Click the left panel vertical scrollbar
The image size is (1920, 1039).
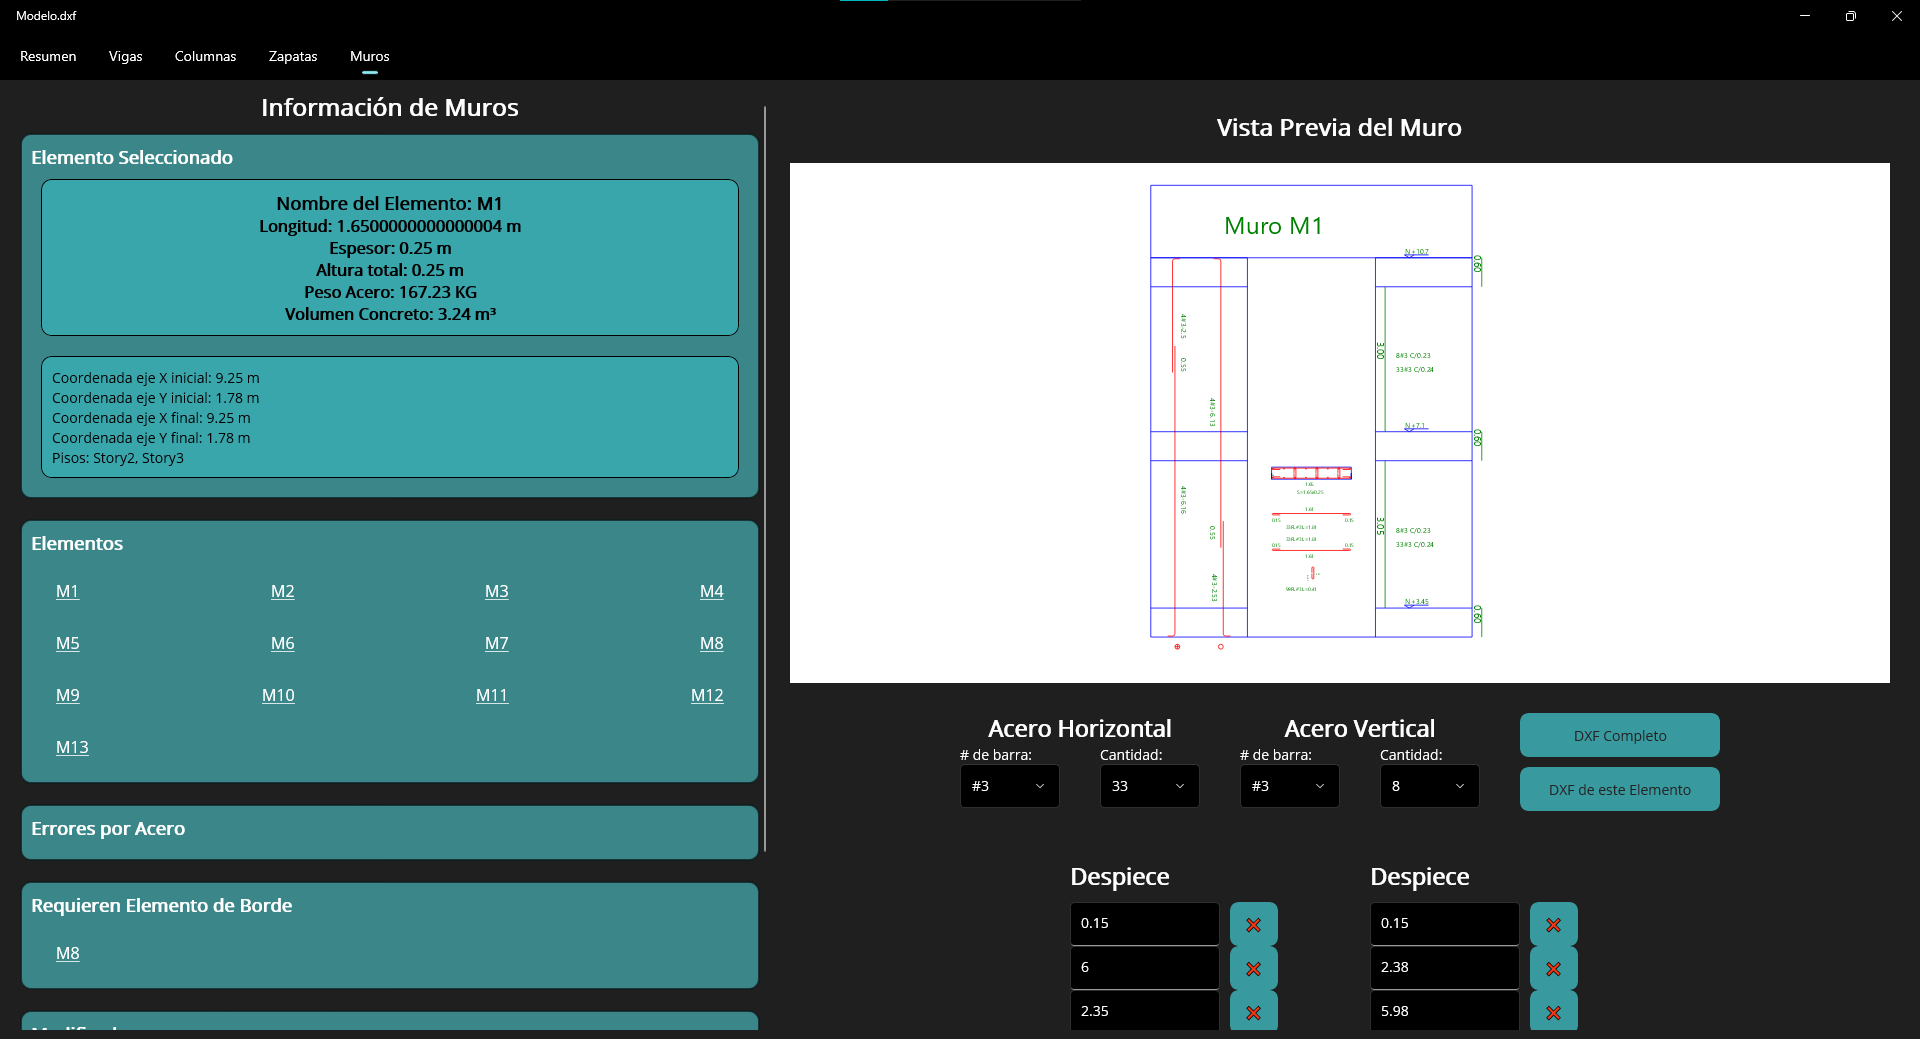765,479
